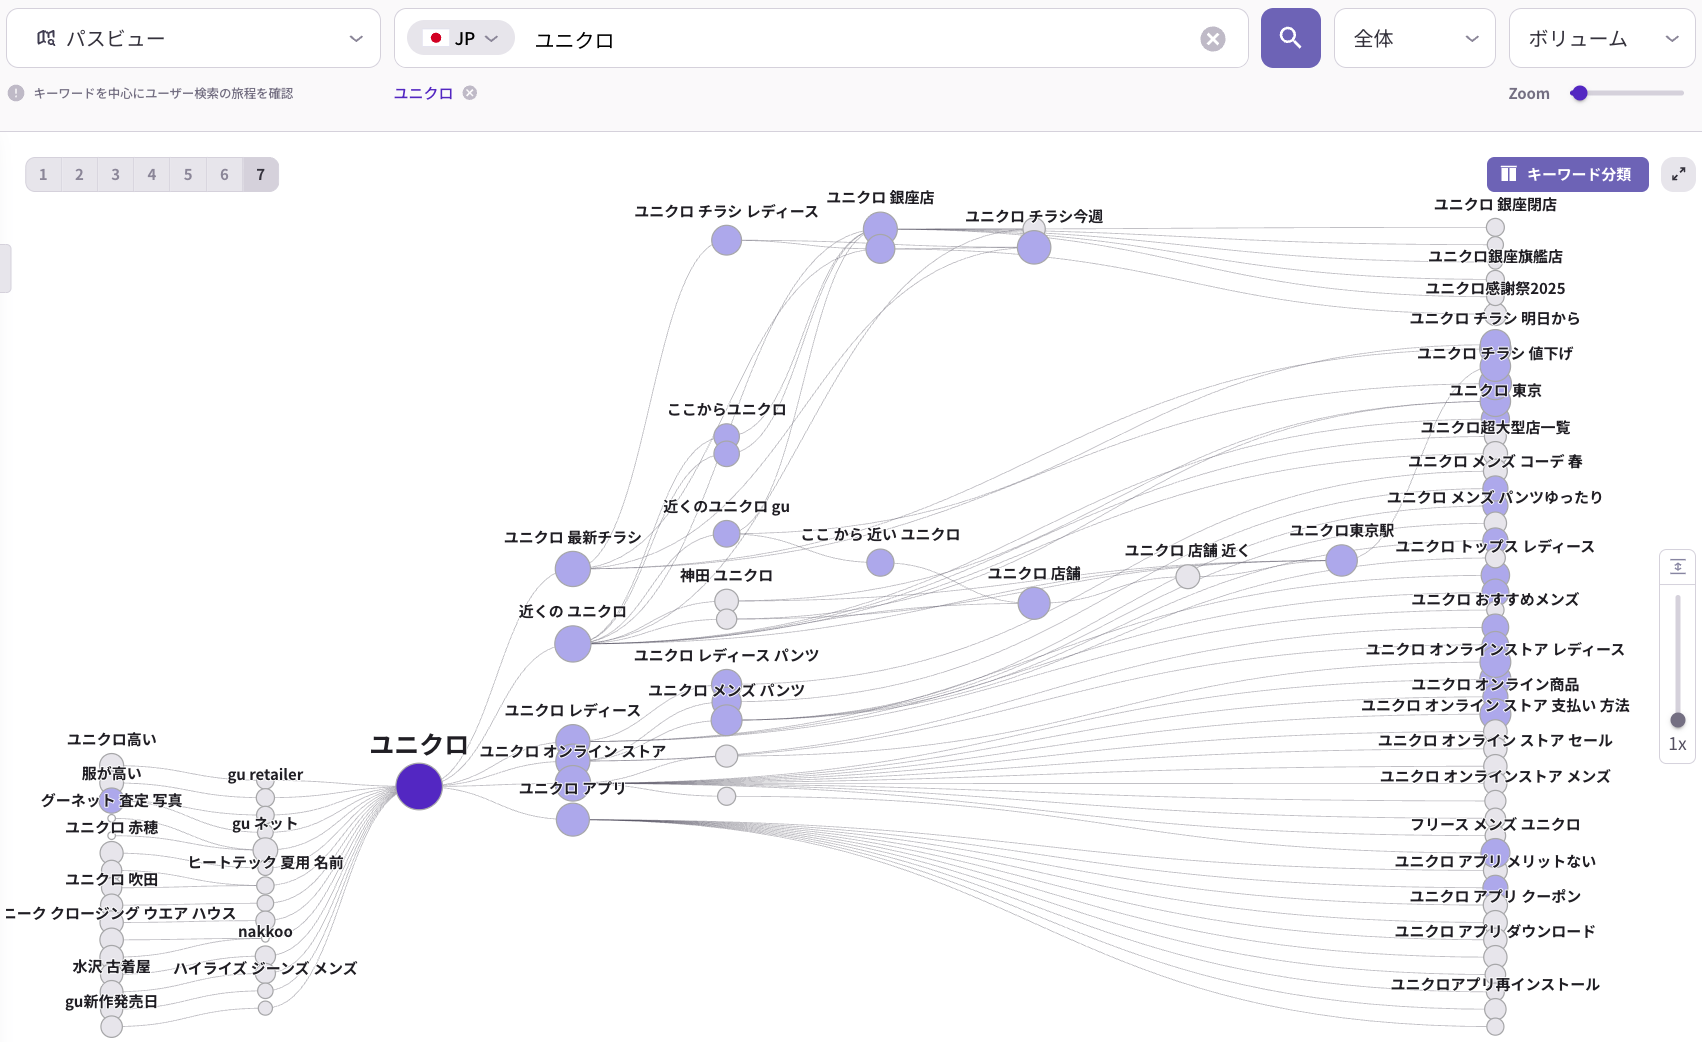Viewport: 1702px width, 1042px height.
Task: Click the ユニクロ チラシ今週 node circle
Action: [x=1034, y=247]
